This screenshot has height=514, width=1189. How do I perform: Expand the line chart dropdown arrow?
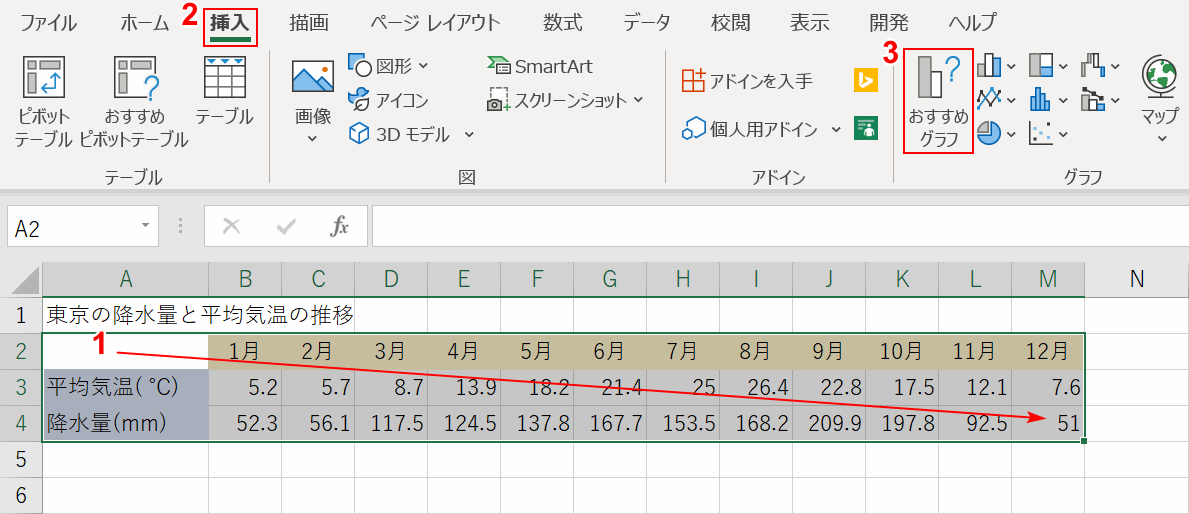pos(1012,99)
